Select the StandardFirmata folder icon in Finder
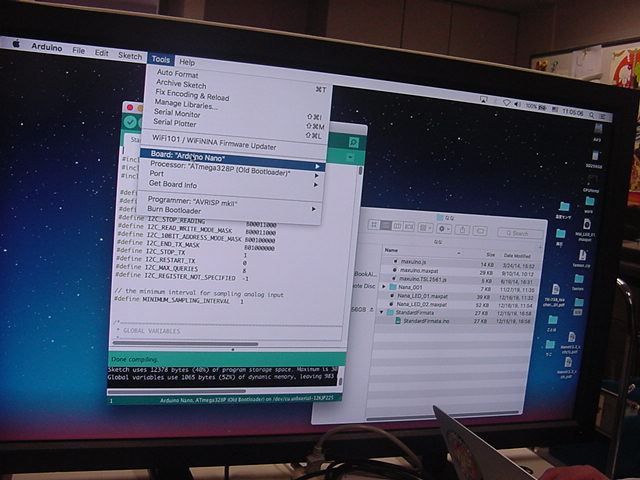Screen dimensions: 640x480 390,312
